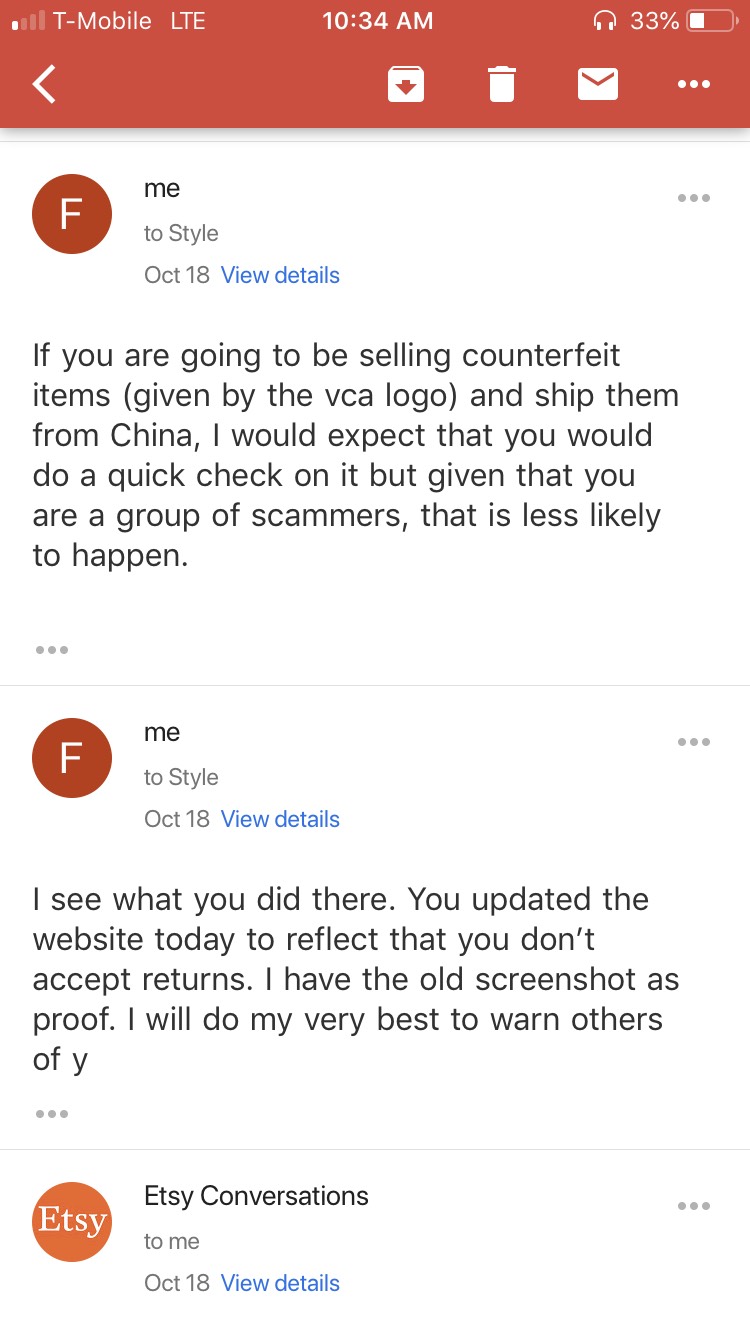750x1334 pixels.
Task: Open options for the second message from me
Action: [693, 742]
